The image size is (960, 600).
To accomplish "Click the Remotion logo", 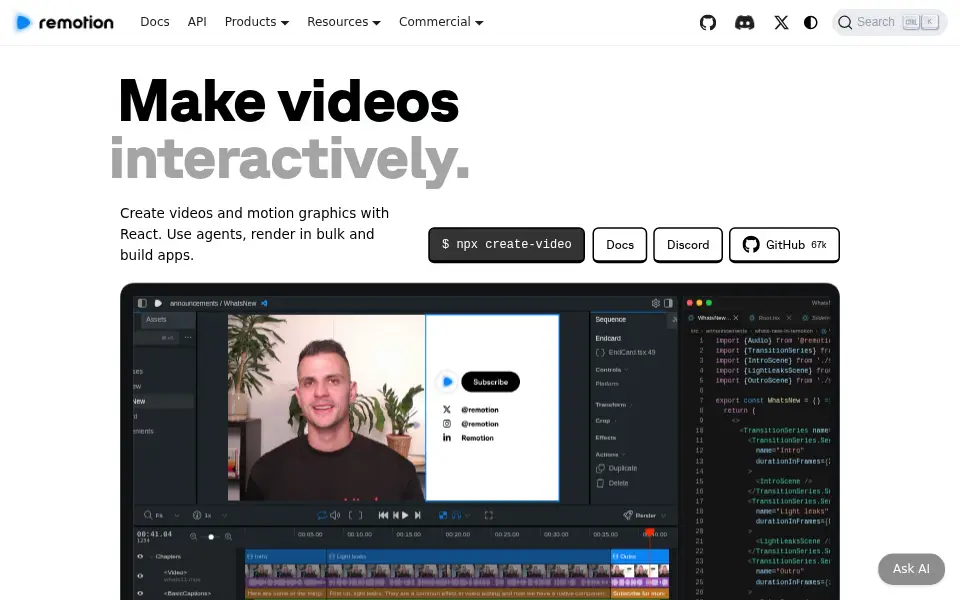I will (65, 22).
